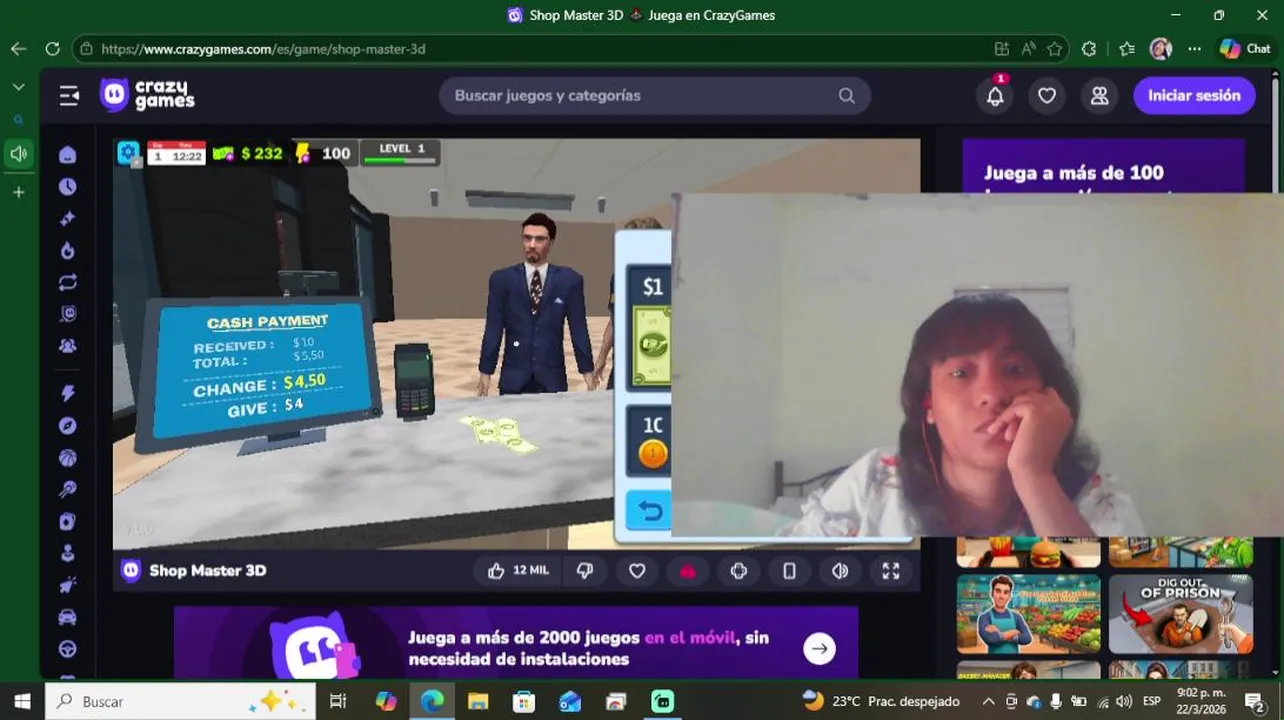Open the Dig Out of Prison game thumbnail
Viewport: 1284px width, 720px height.
pos(1181,614)
